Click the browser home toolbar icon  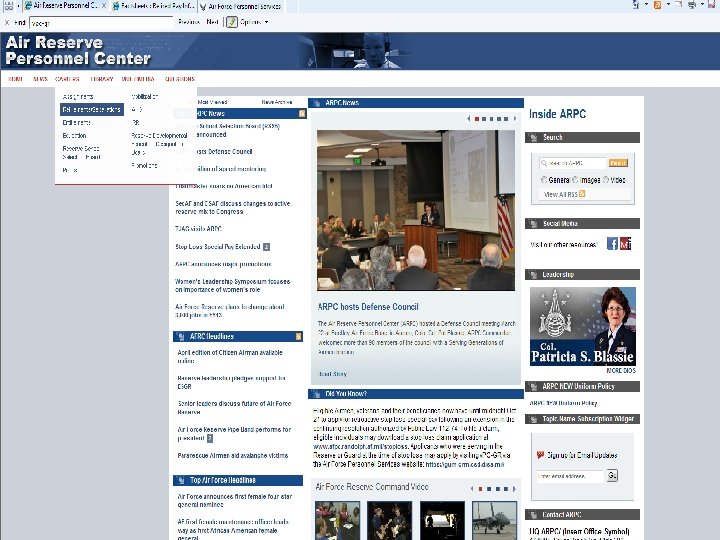[x=636, y=5]
